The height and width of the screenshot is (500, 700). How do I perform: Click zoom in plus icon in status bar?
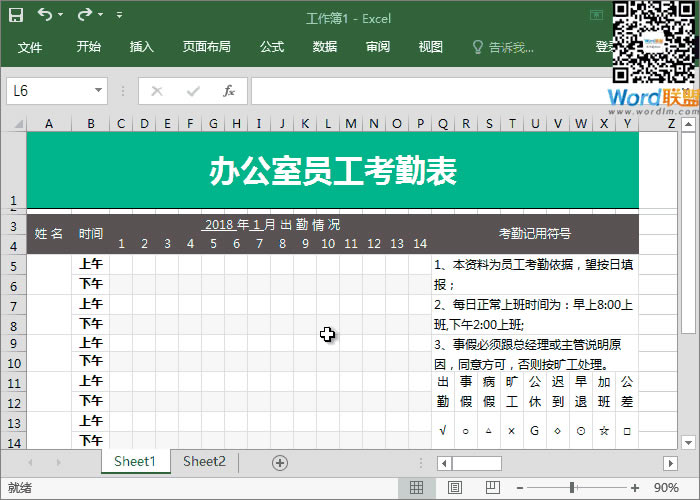point(635,488)
